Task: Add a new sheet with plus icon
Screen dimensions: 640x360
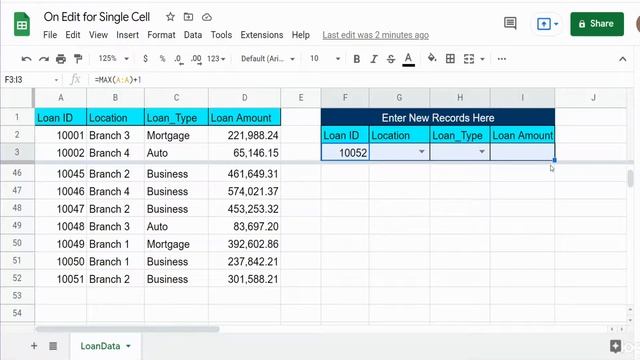Action: click(x=34, y=346)
